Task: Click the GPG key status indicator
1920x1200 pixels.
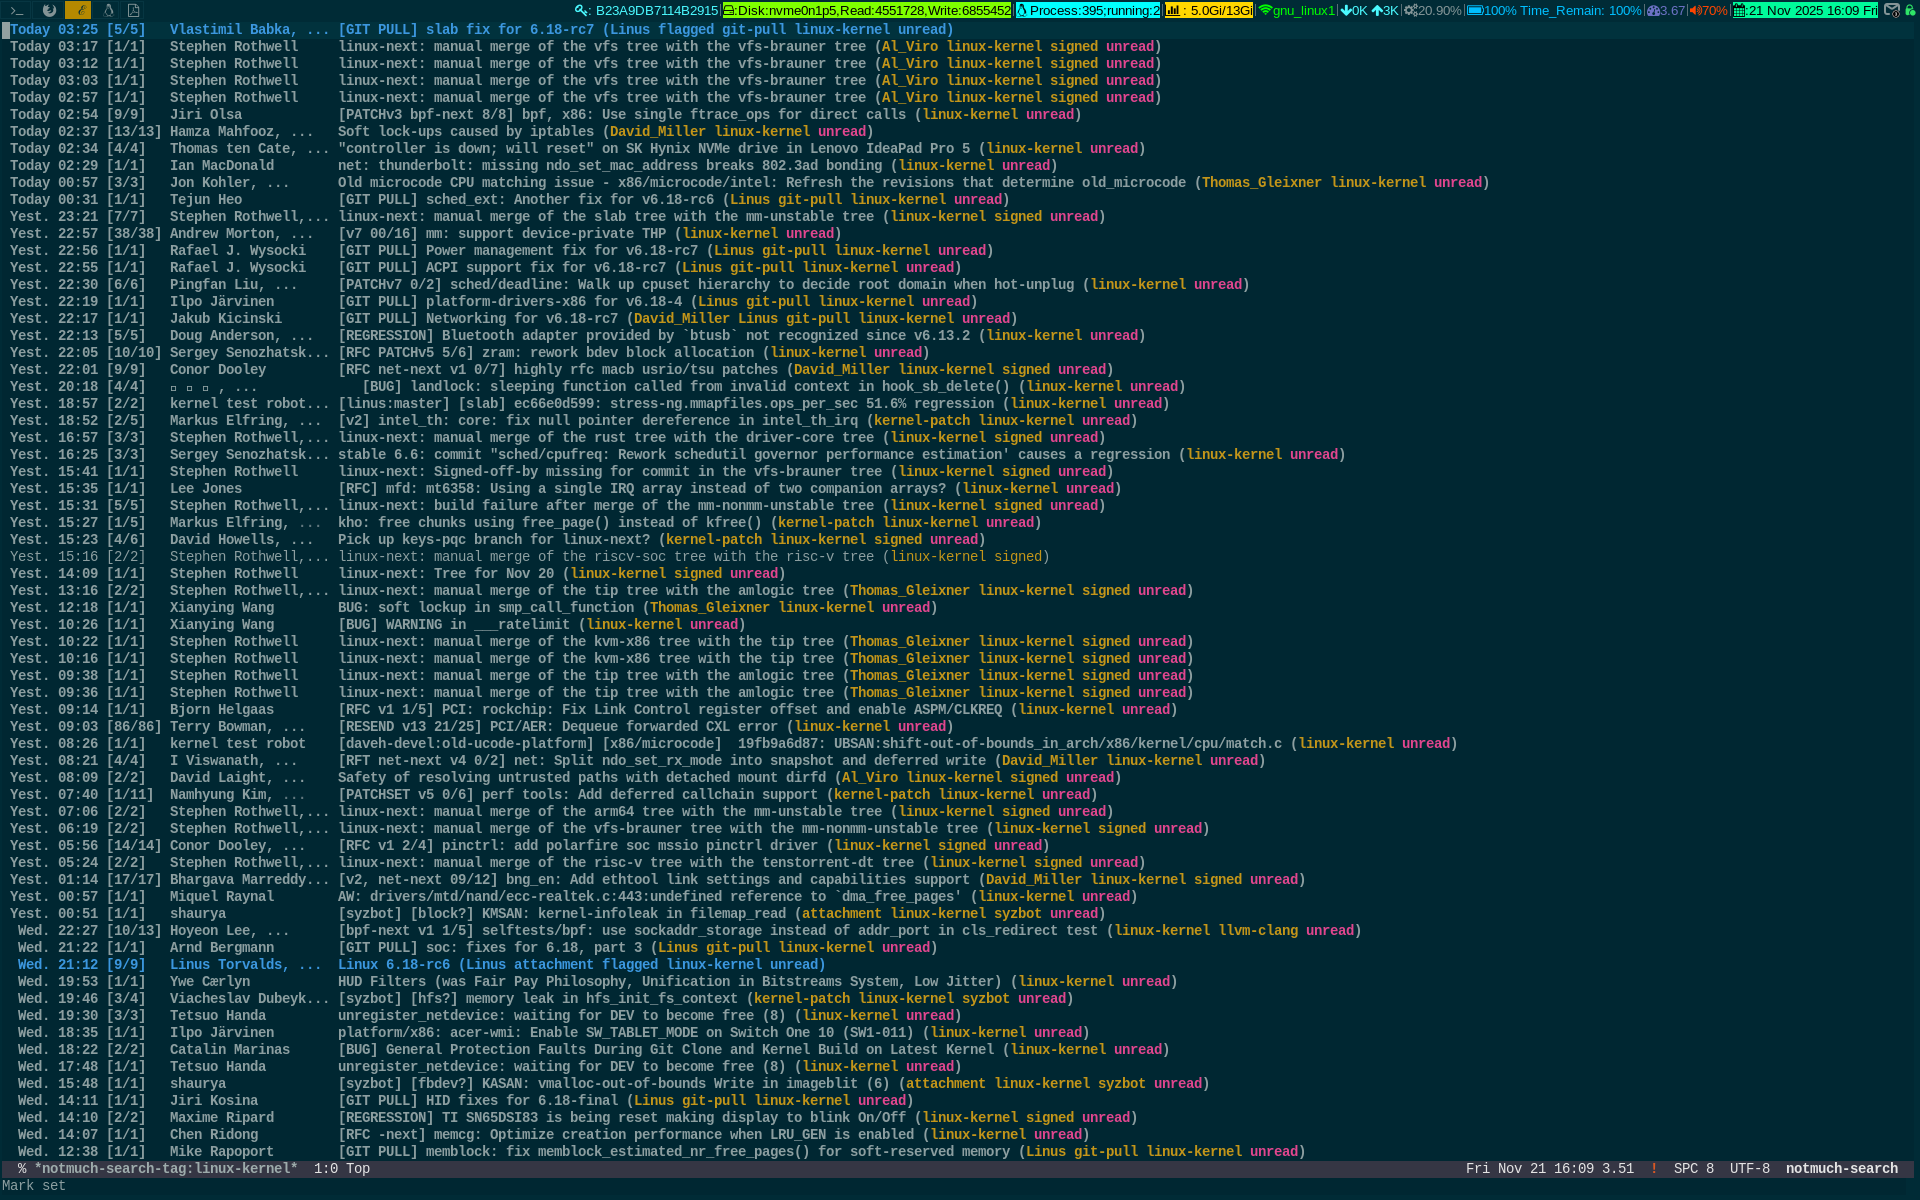Action: (x=647, y=10)
